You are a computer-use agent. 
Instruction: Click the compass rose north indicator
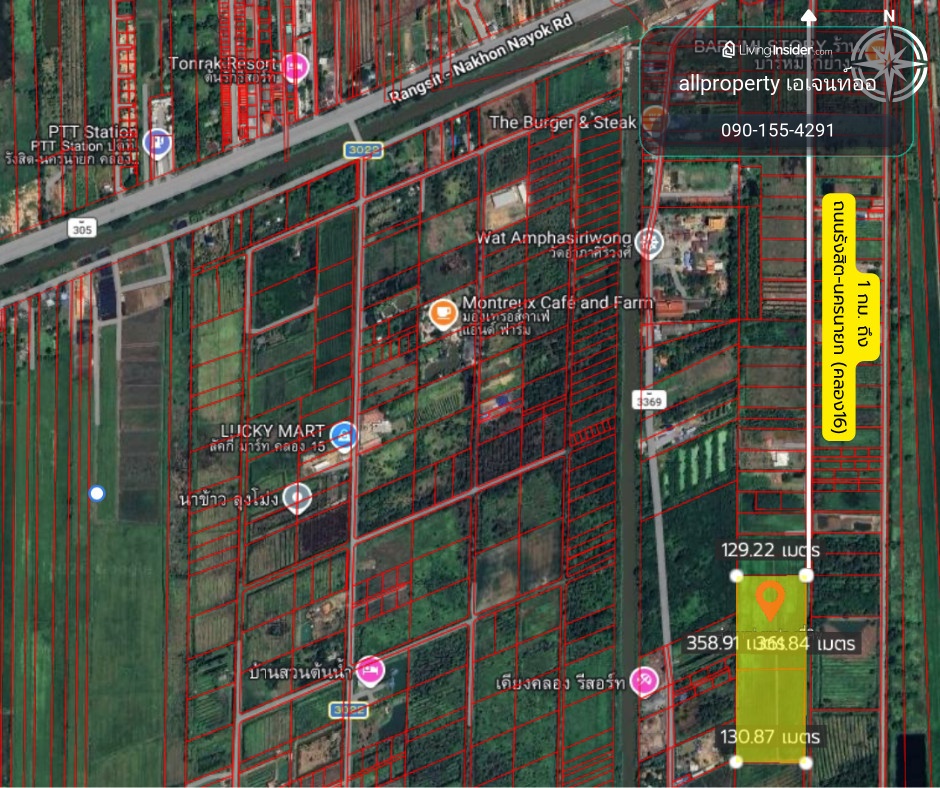[x=889, y=58]
